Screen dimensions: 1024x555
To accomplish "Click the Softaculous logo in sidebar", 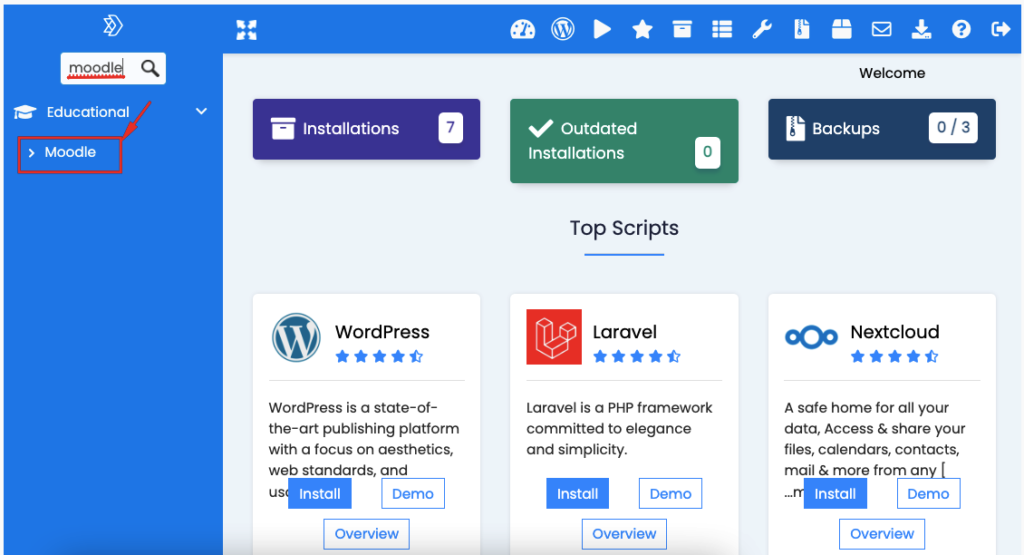I will point(112,25).
